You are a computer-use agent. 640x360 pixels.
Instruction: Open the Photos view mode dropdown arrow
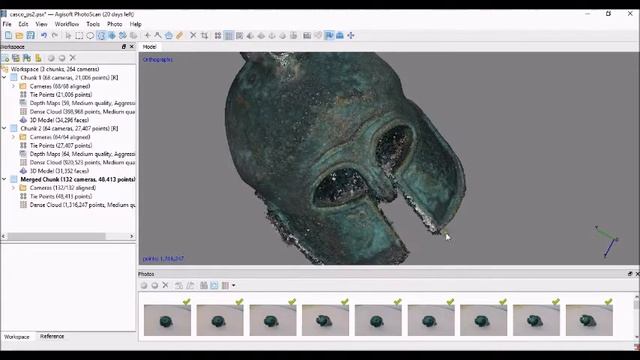[x=233, y=285]
